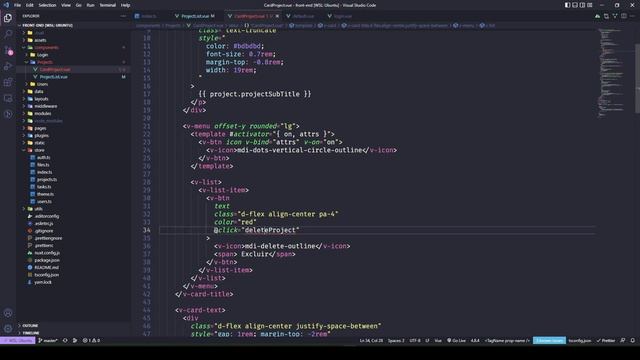Click Ln 34 cursor position status
640x360 pixels.
(371, 340)
